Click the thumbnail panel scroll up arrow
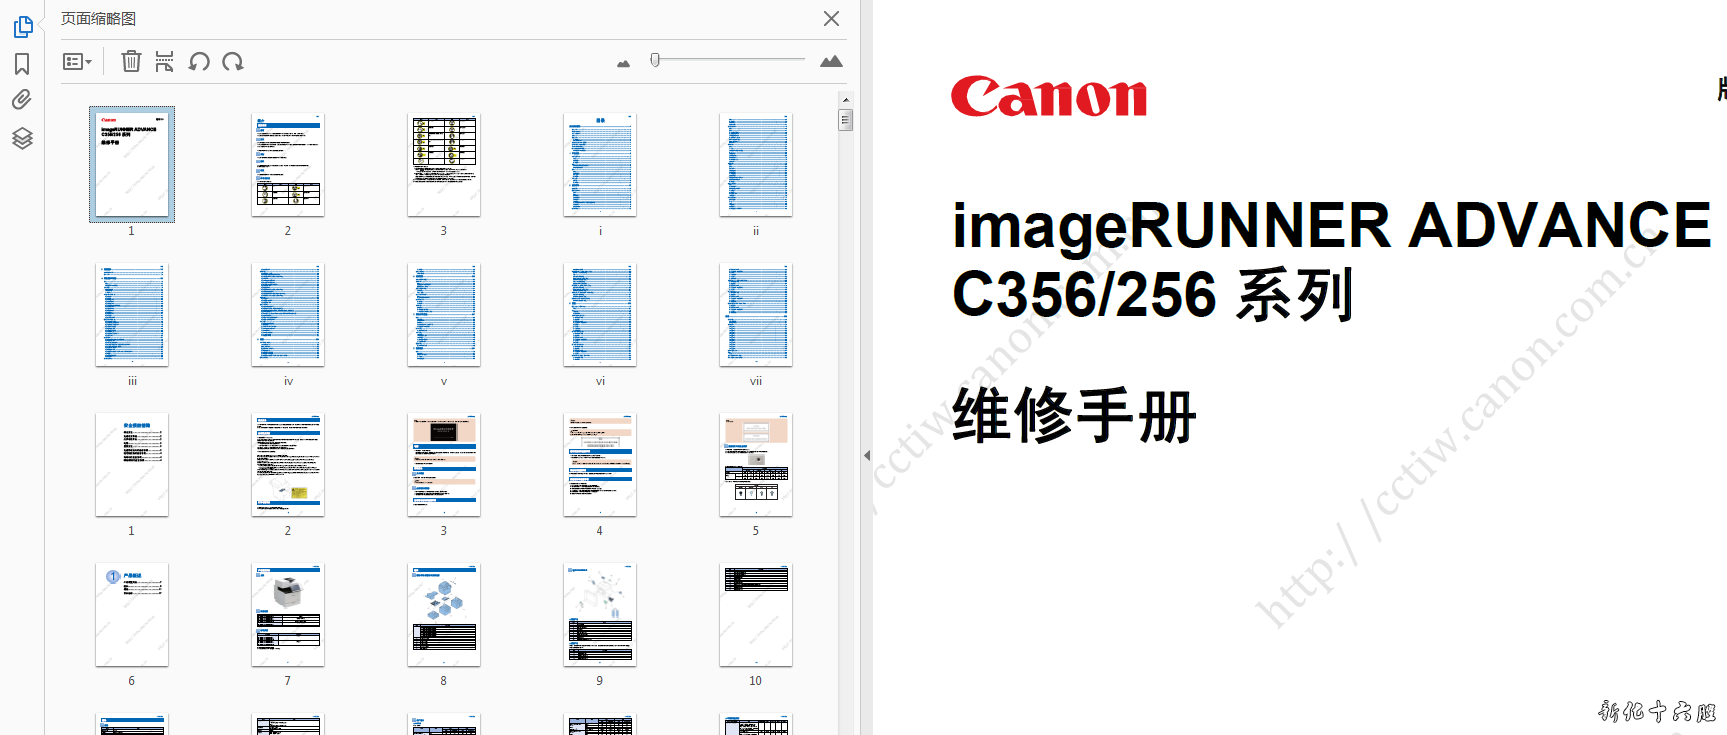 coord(846,100)
